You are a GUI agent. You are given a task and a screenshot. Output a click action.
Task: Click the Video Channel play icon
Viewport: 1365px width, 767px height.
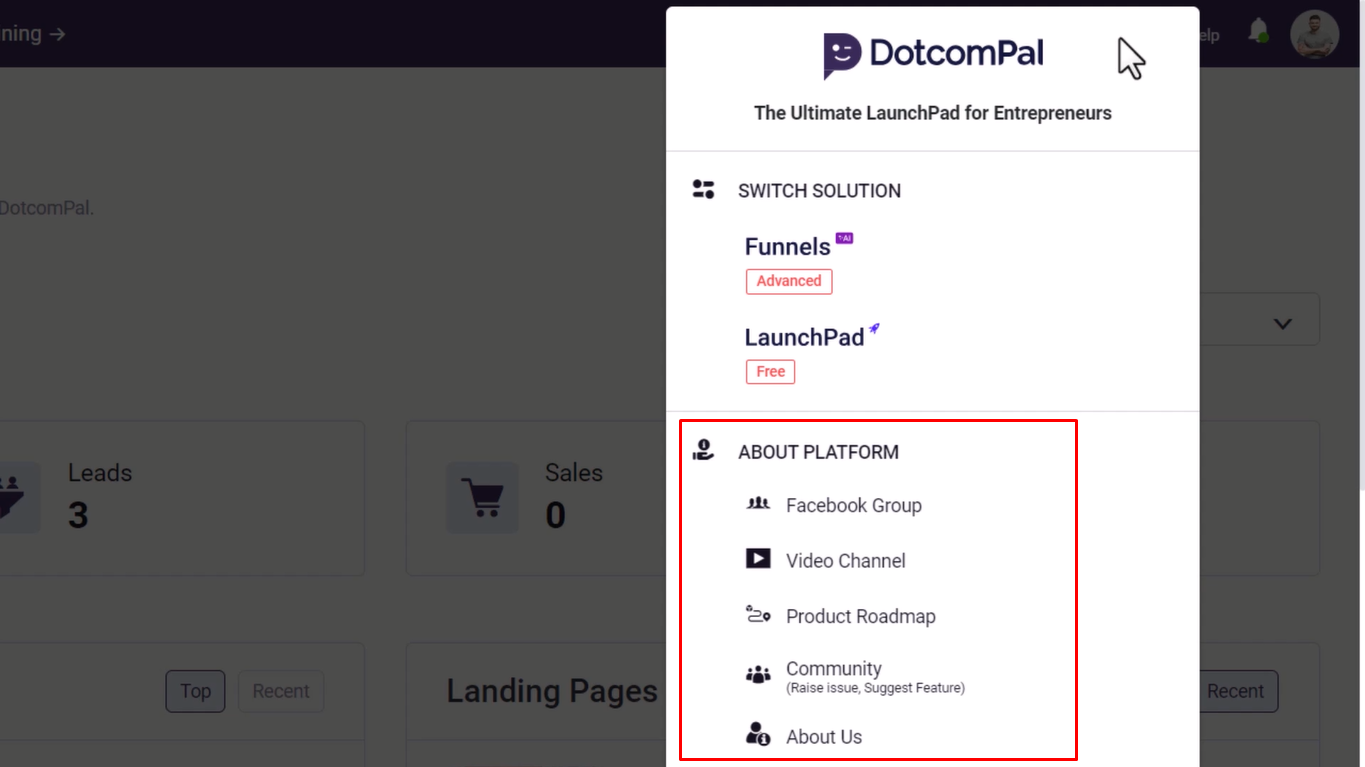758,559
